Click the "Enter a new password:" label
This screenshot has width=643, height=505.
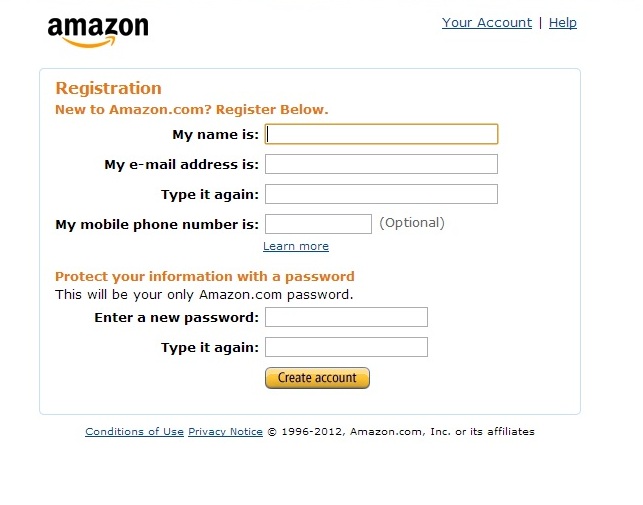[177, 318]
